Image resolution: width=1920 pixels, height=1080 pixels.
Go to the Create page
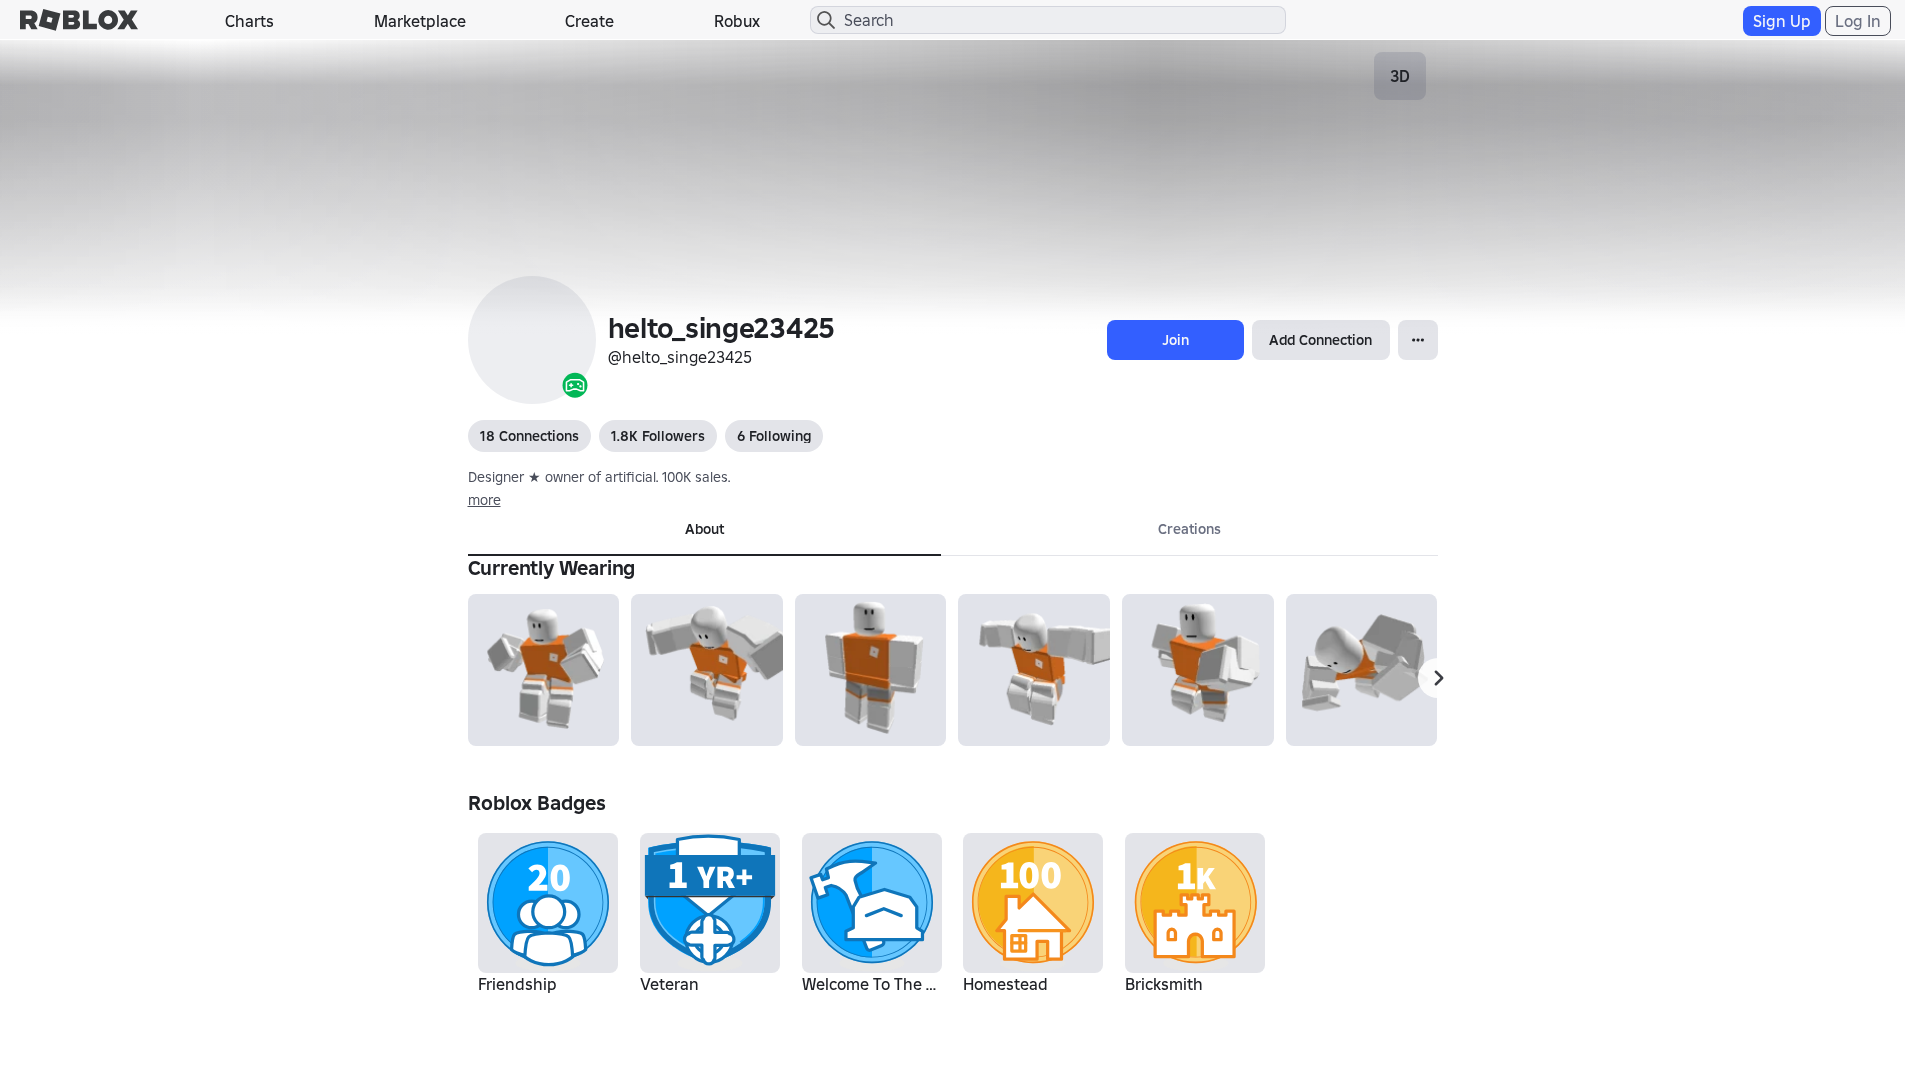point(589,21)
